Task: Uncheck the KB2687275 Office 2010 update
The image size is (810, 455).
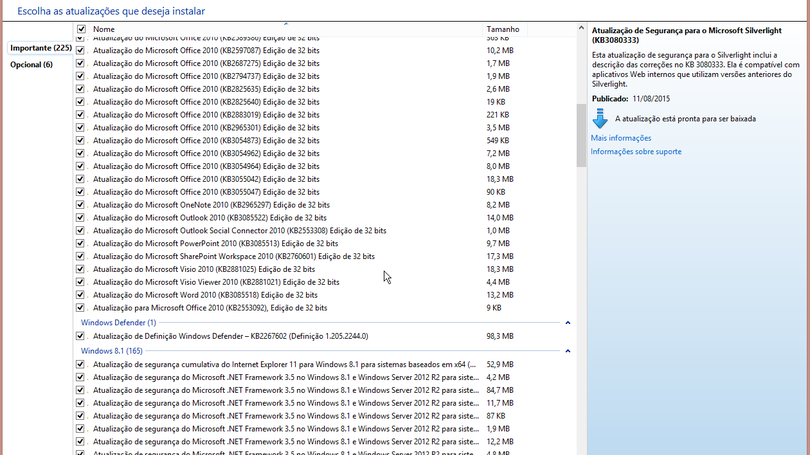Action: tap(80, 63)
